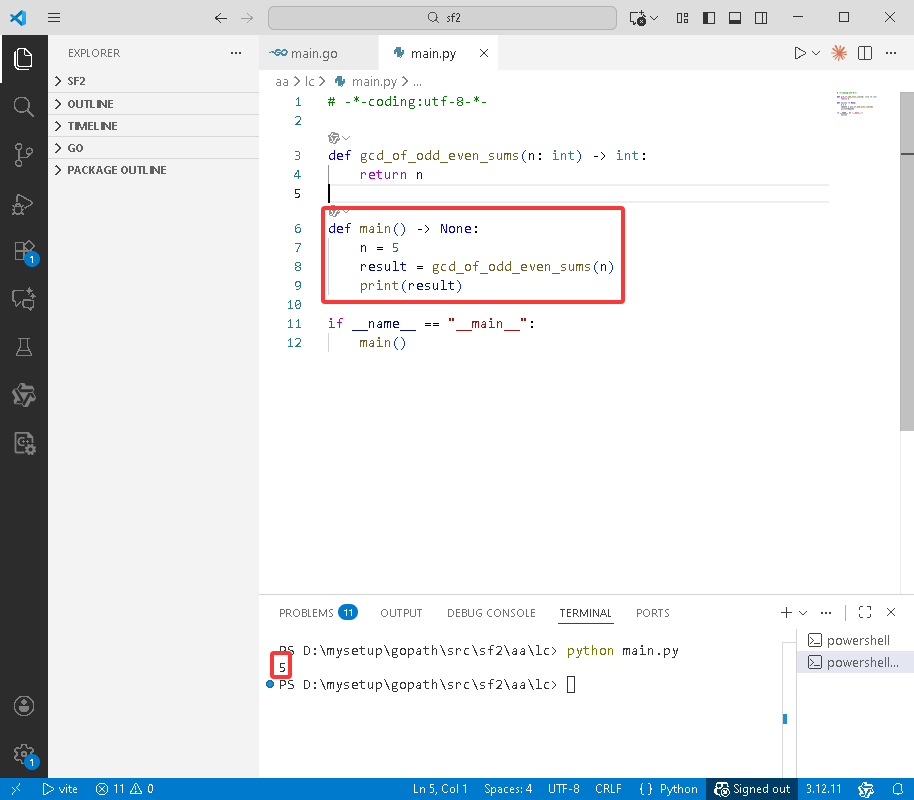Open remote window indicator in status bar
The width and height of the screenshot is (914, 800).
coord(16,789)
